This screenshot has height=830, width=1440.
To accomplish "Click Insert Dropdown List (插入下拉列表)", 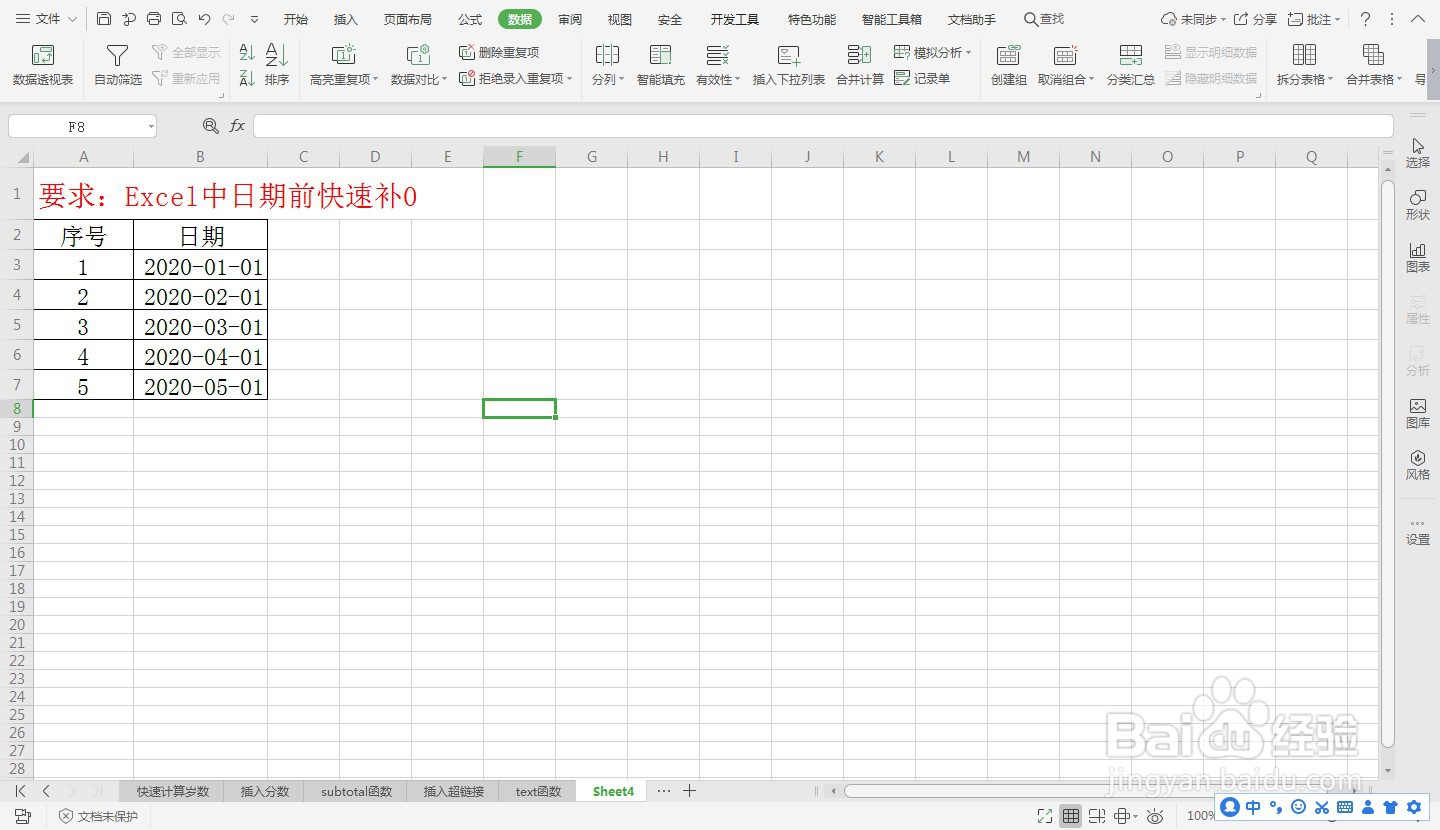I will pyautogui.click(x=789, y=65).
